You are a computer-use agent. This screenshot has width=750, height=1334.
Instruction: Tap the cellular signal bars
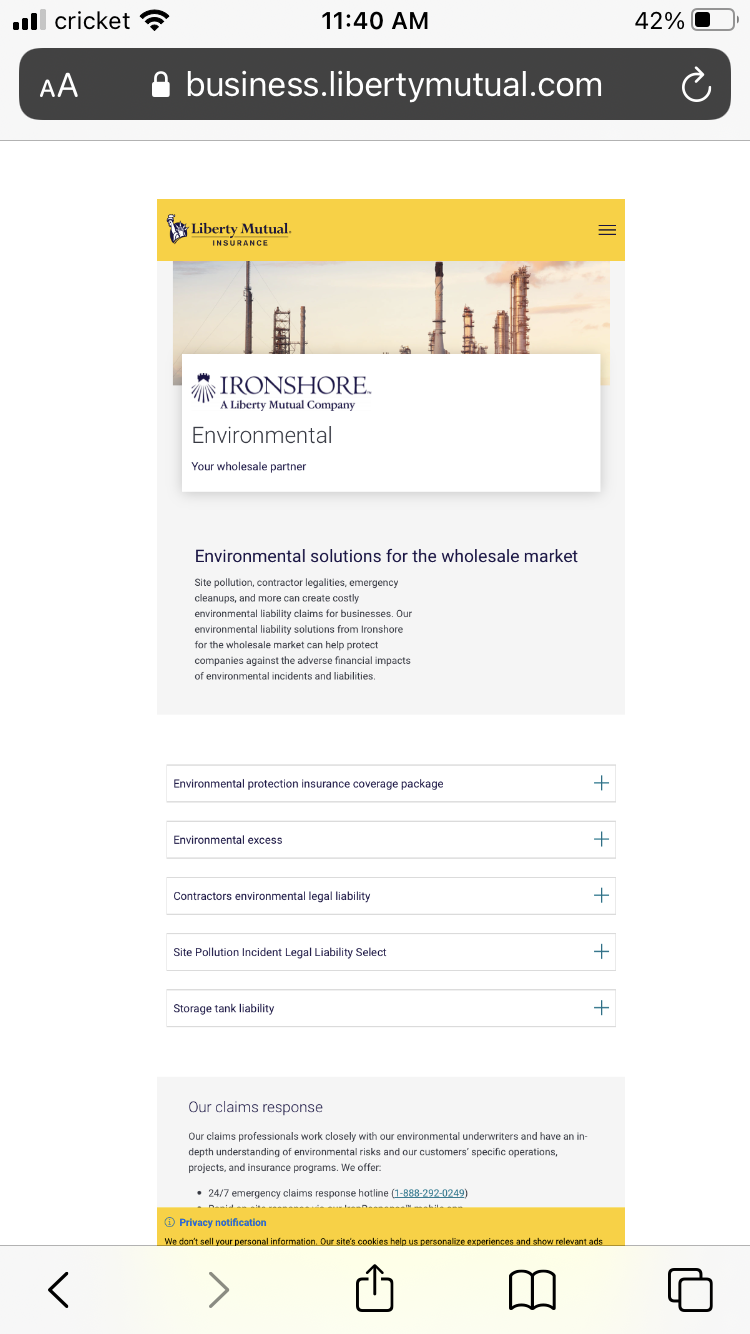click(x=30, y=20)
